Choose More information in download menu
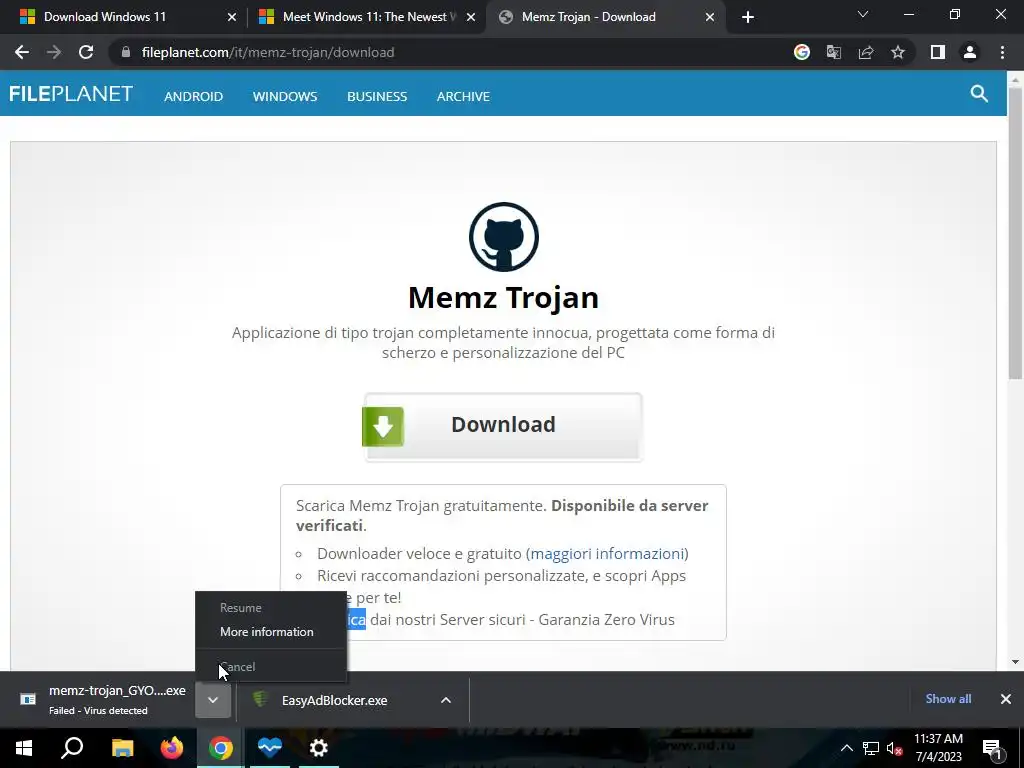 pos(271,632)
